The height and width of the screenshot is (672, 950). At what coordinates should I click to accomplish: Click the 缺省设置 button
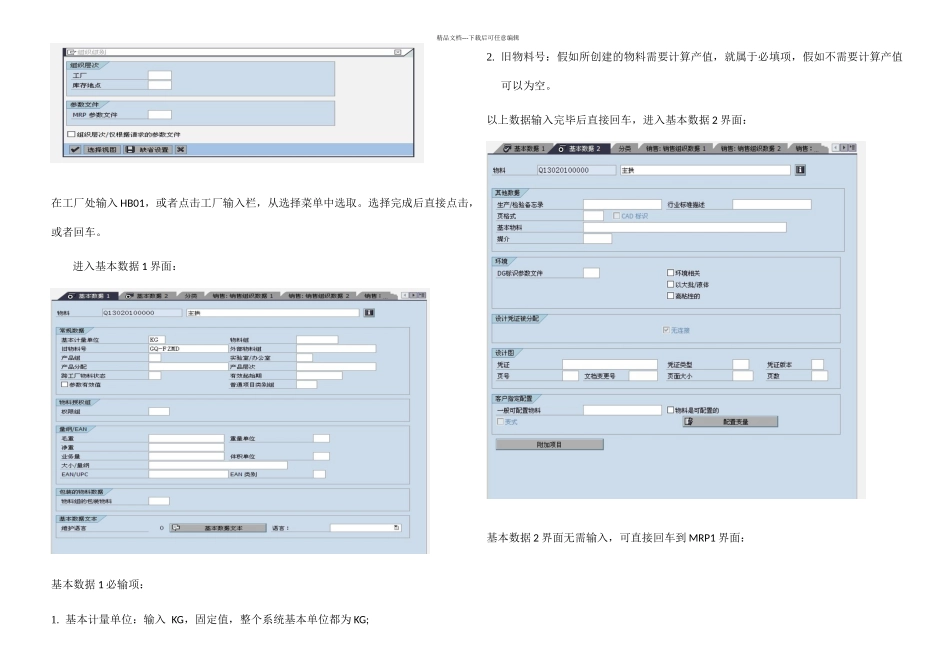tap(148, 150)
